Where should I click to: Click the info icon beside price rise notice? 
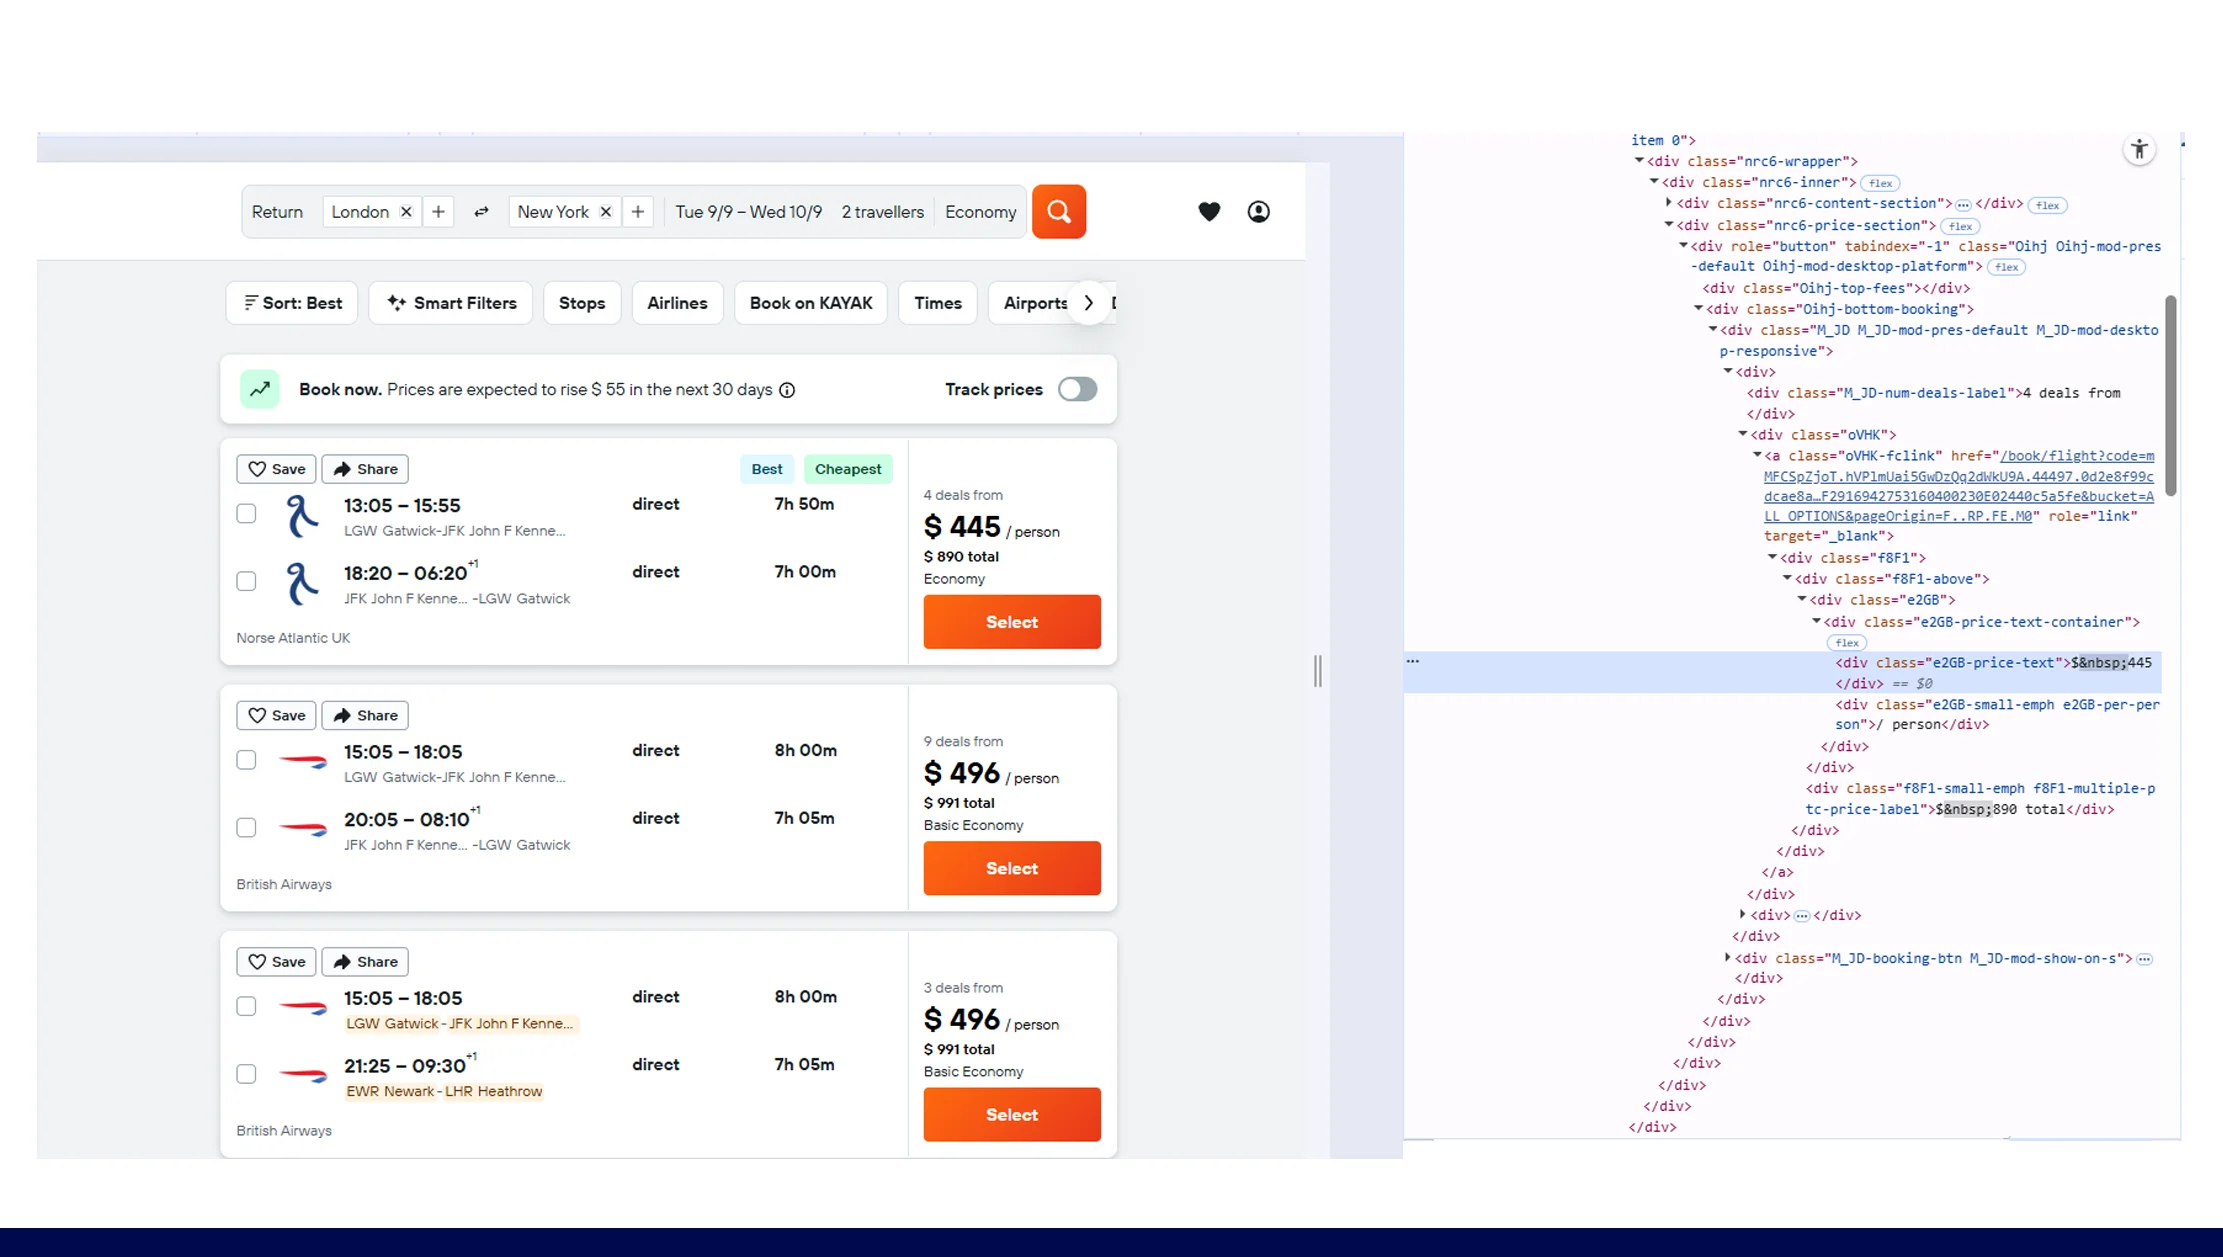(787, 390)
